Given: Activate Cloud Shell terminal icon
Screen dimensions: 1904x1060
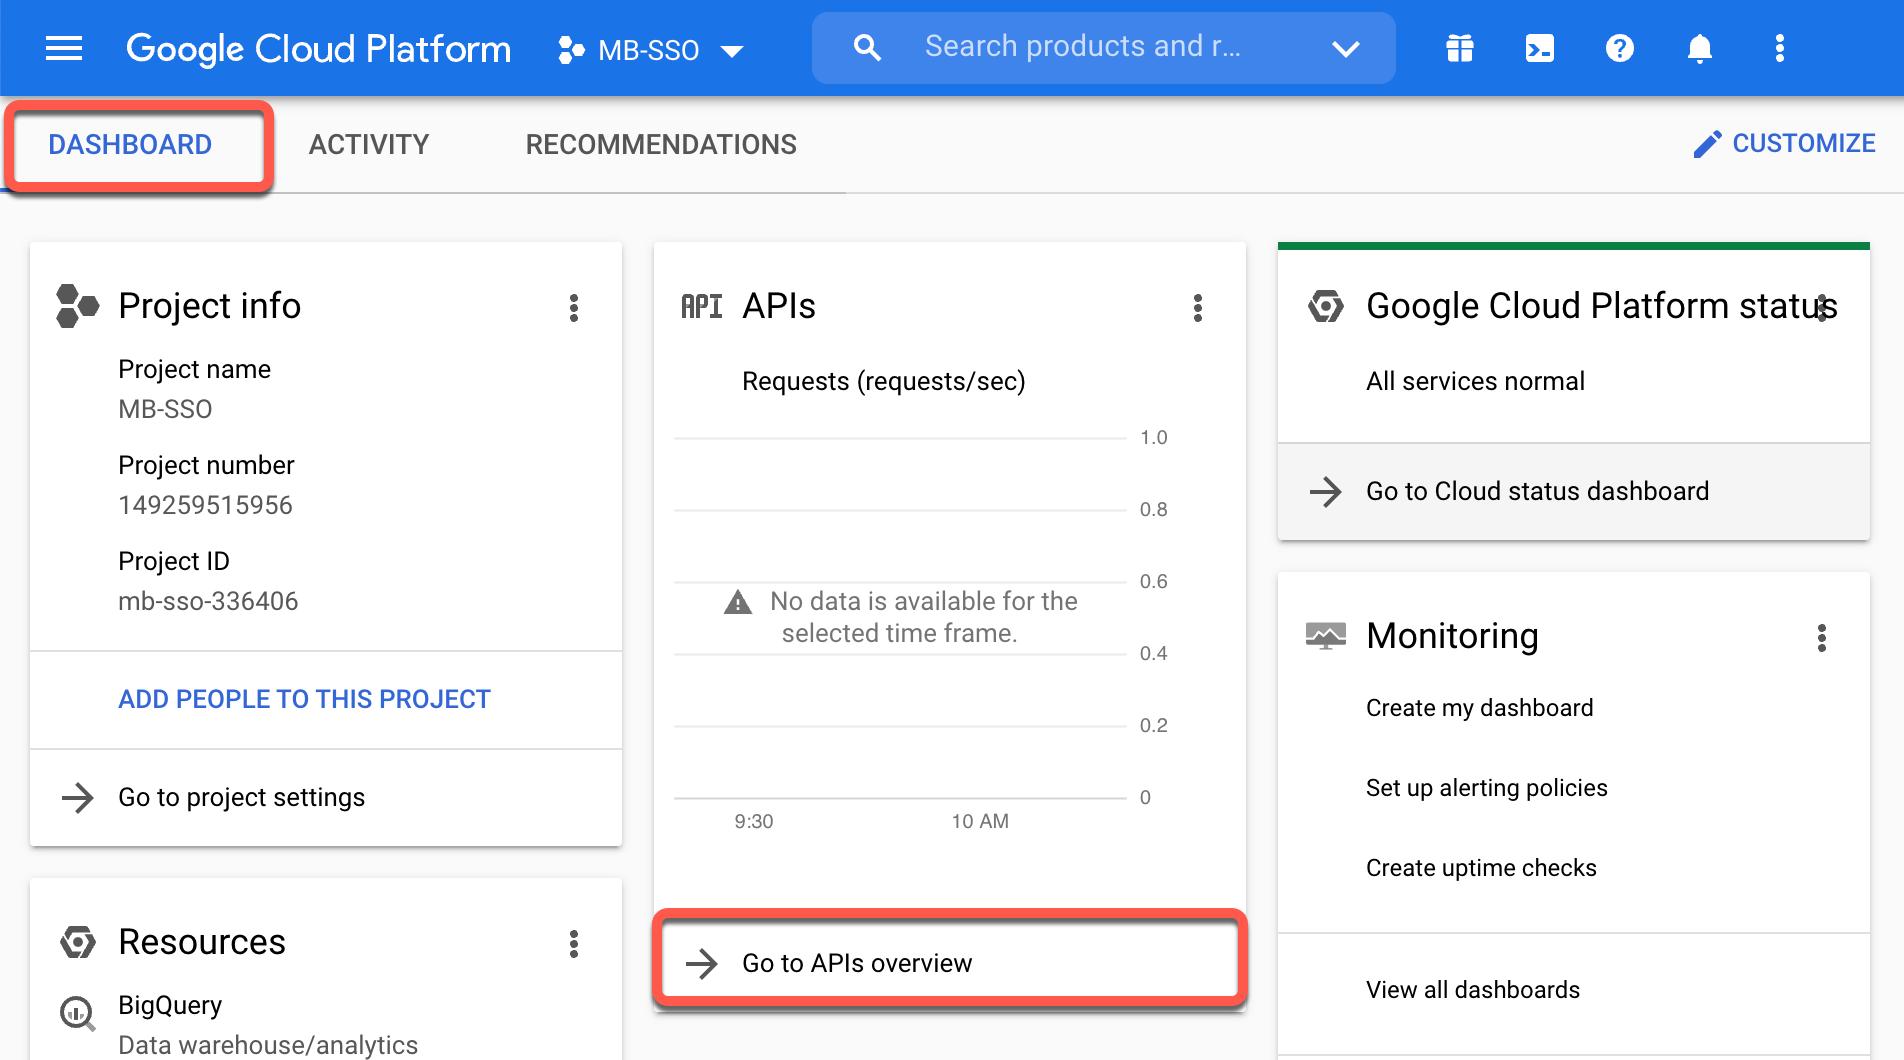Looking at the screenshot, I should pyautogui.click(x=1540, y=48).
